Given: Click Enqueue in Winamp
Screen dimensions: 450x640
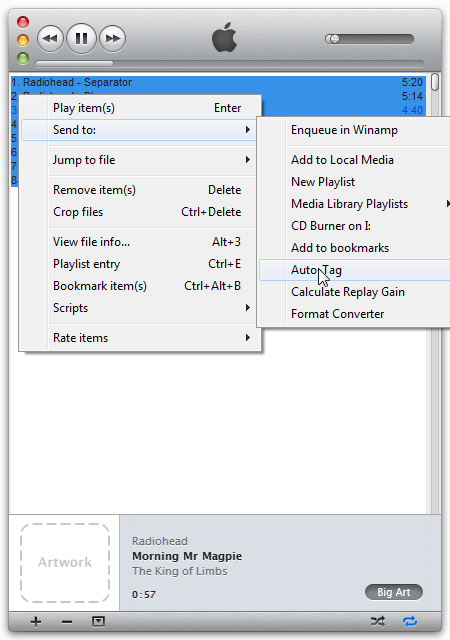Looking at the screenshot, I should [x=354, y=130].
